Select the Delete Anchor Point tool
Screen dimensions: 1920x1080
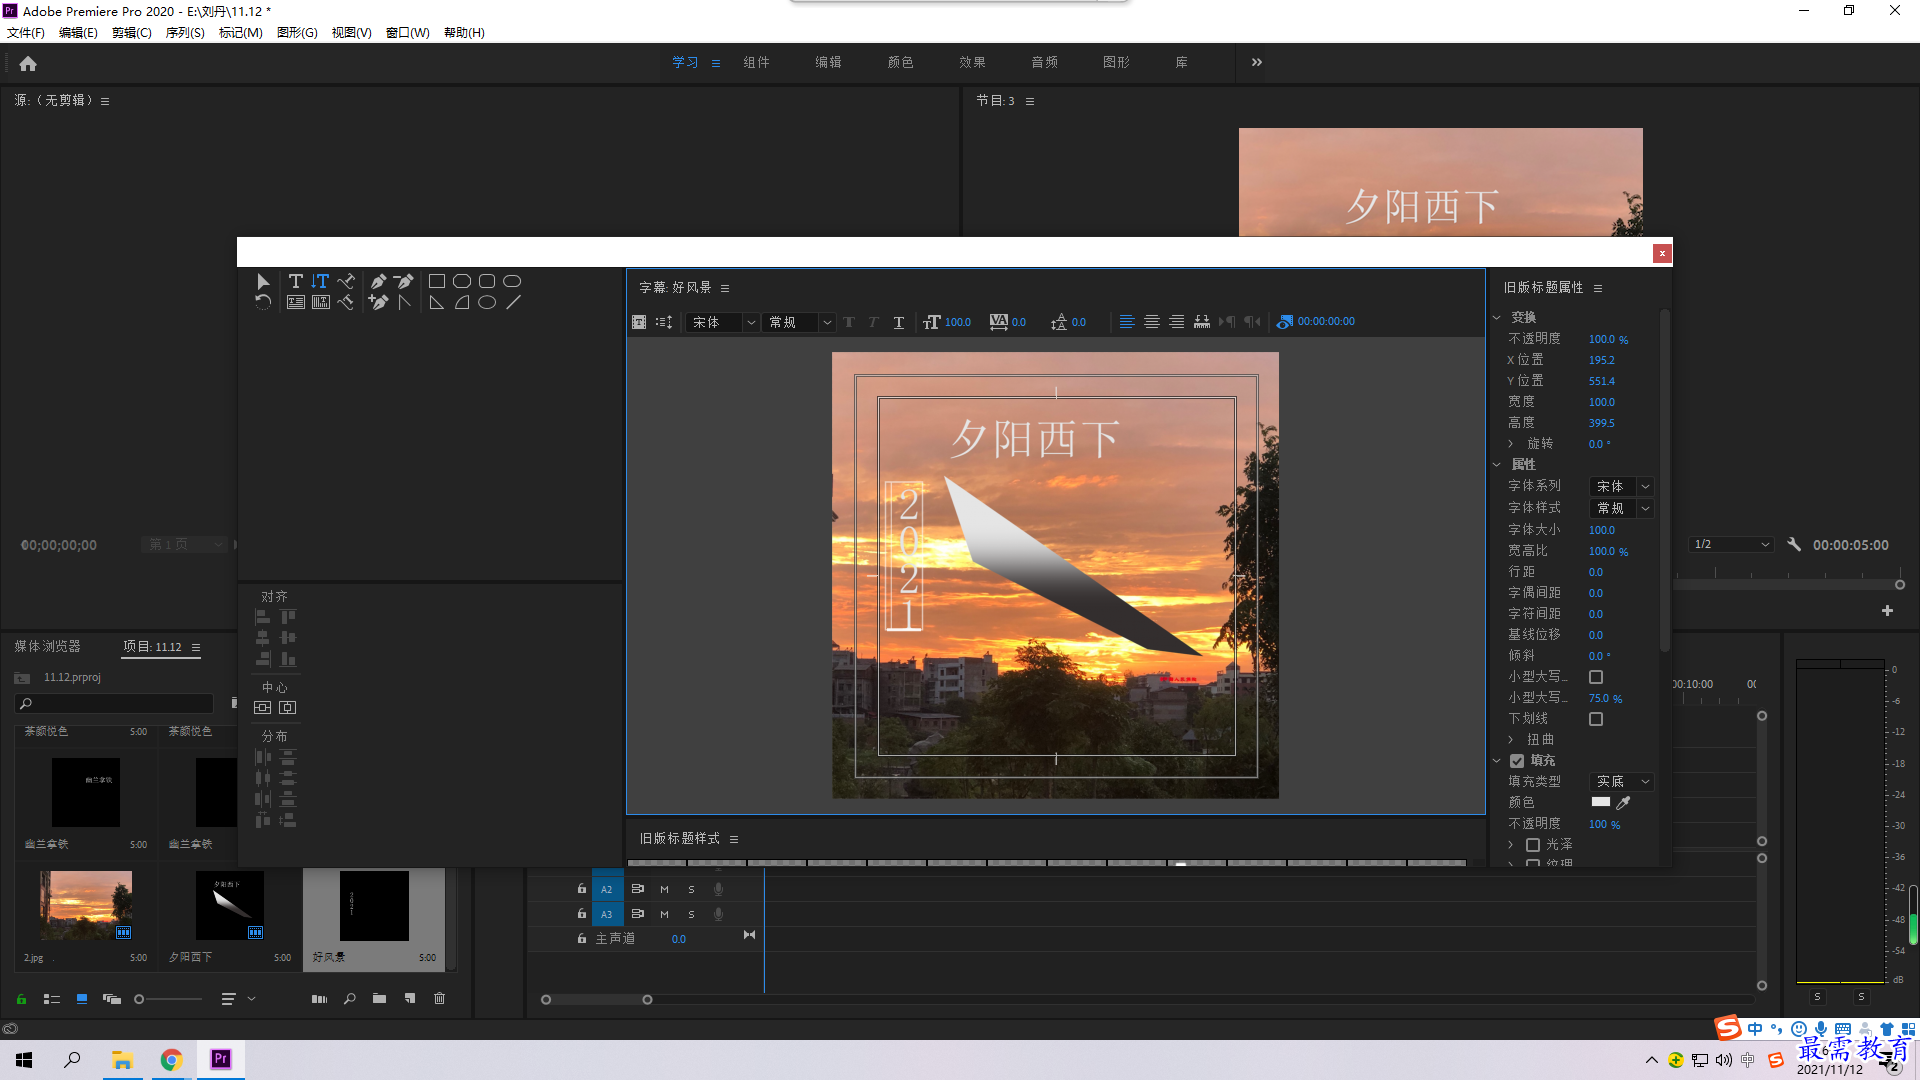coord(403,281)
